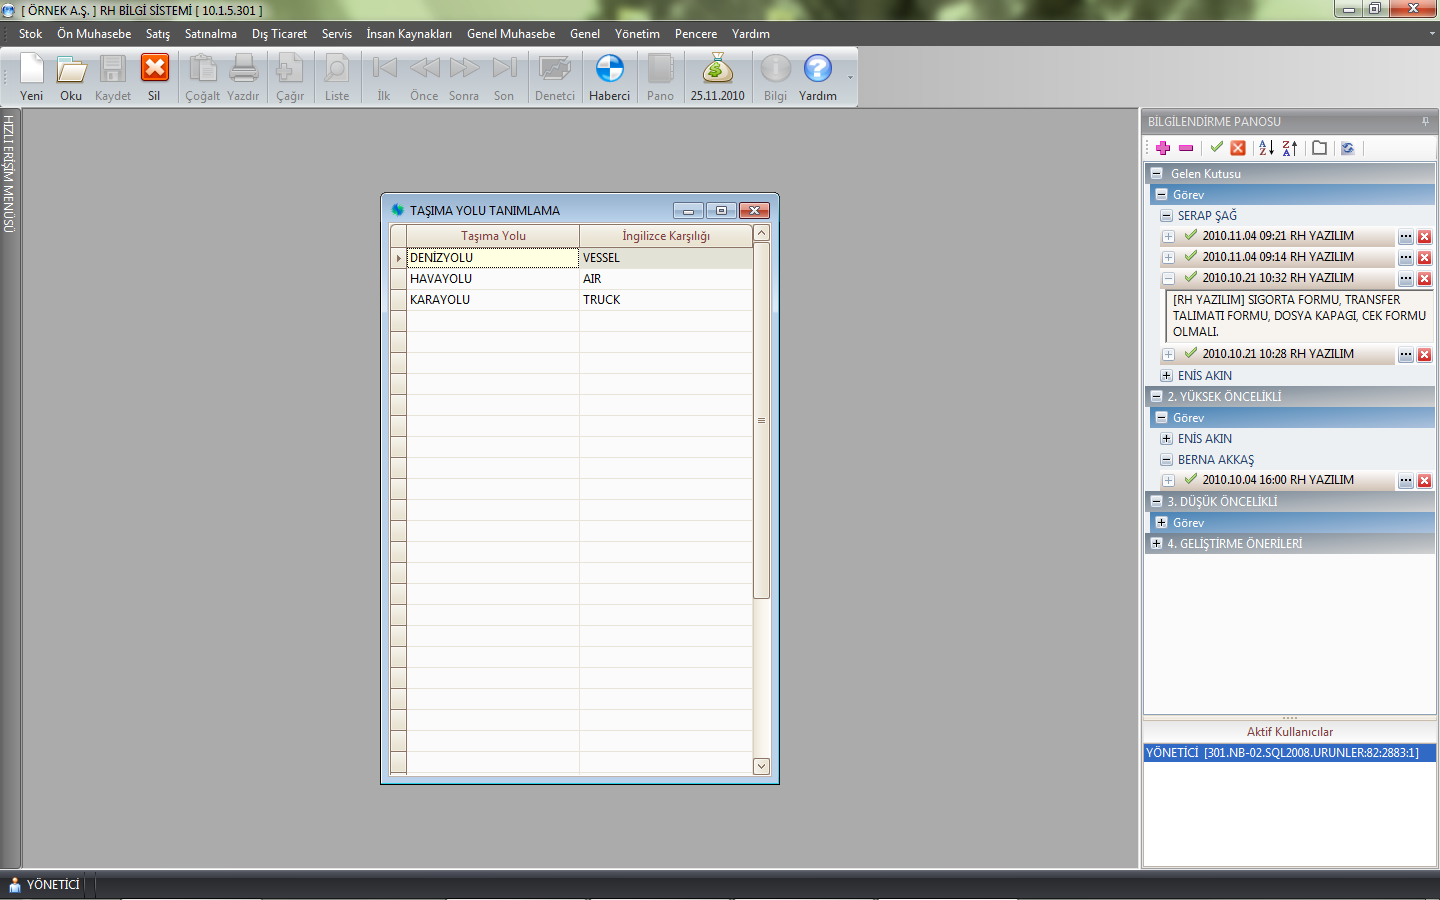
Task: Click the refresh icon in Bilgilendirme Panosu
Action: point(1348,148)
